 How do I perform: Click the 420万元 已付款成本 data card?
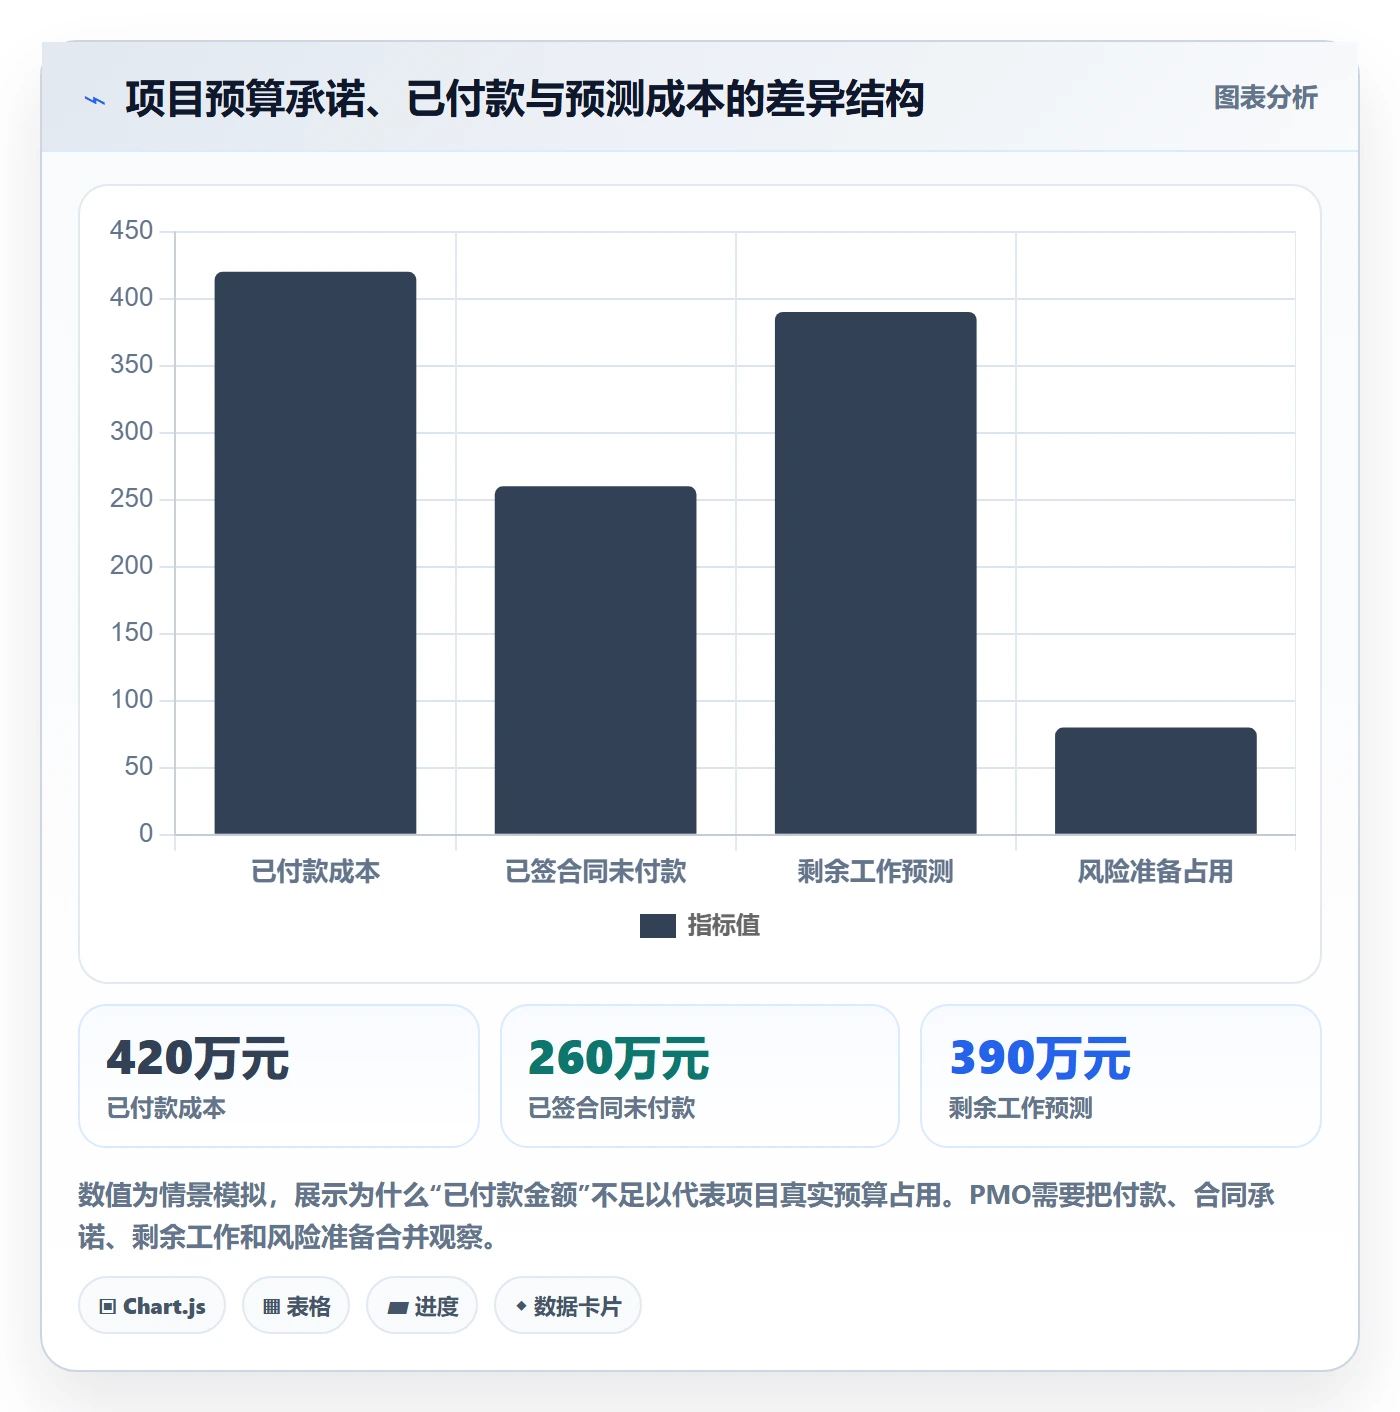279,1076
